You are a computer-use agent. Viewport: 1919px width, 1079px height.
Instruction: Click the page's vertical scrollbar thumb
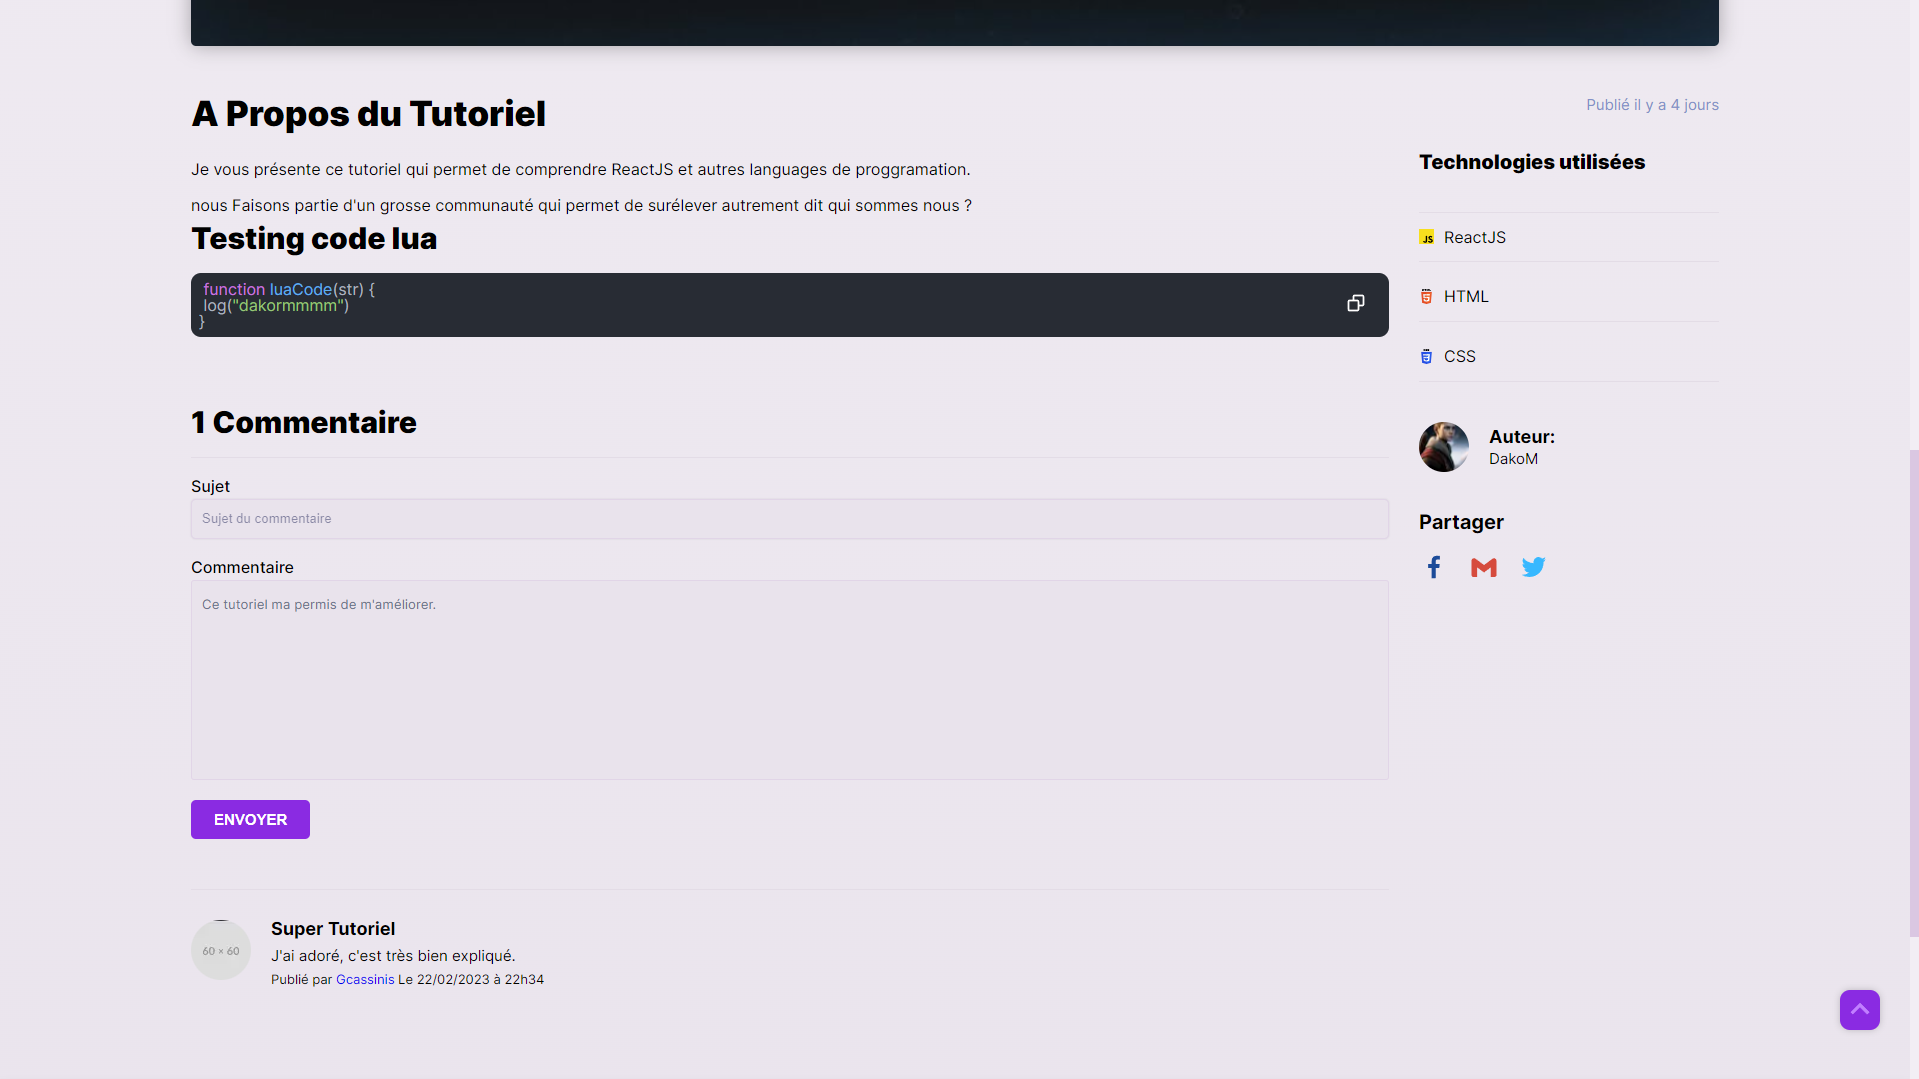(1913, 692)
